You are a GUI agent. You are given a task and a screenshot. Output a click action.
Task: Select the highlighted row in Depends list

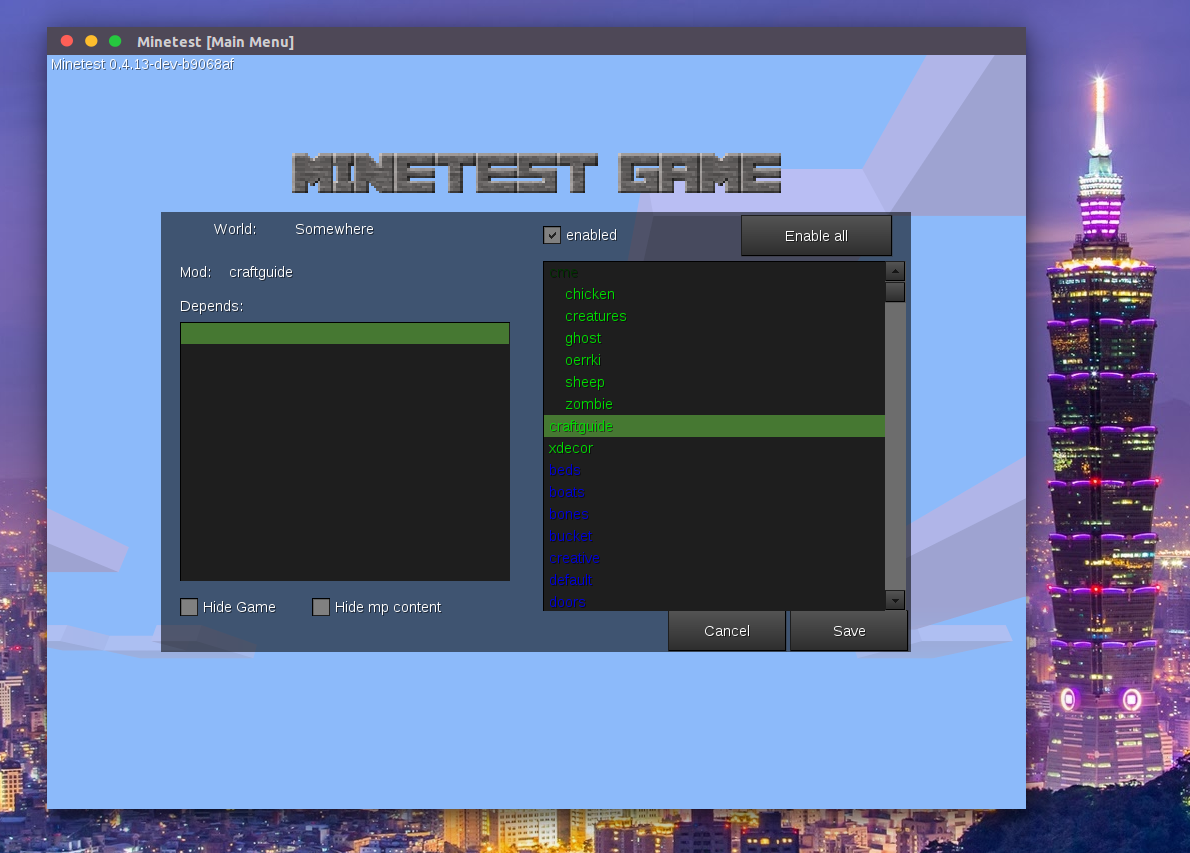pyautogui.click(x=344, y=334)
